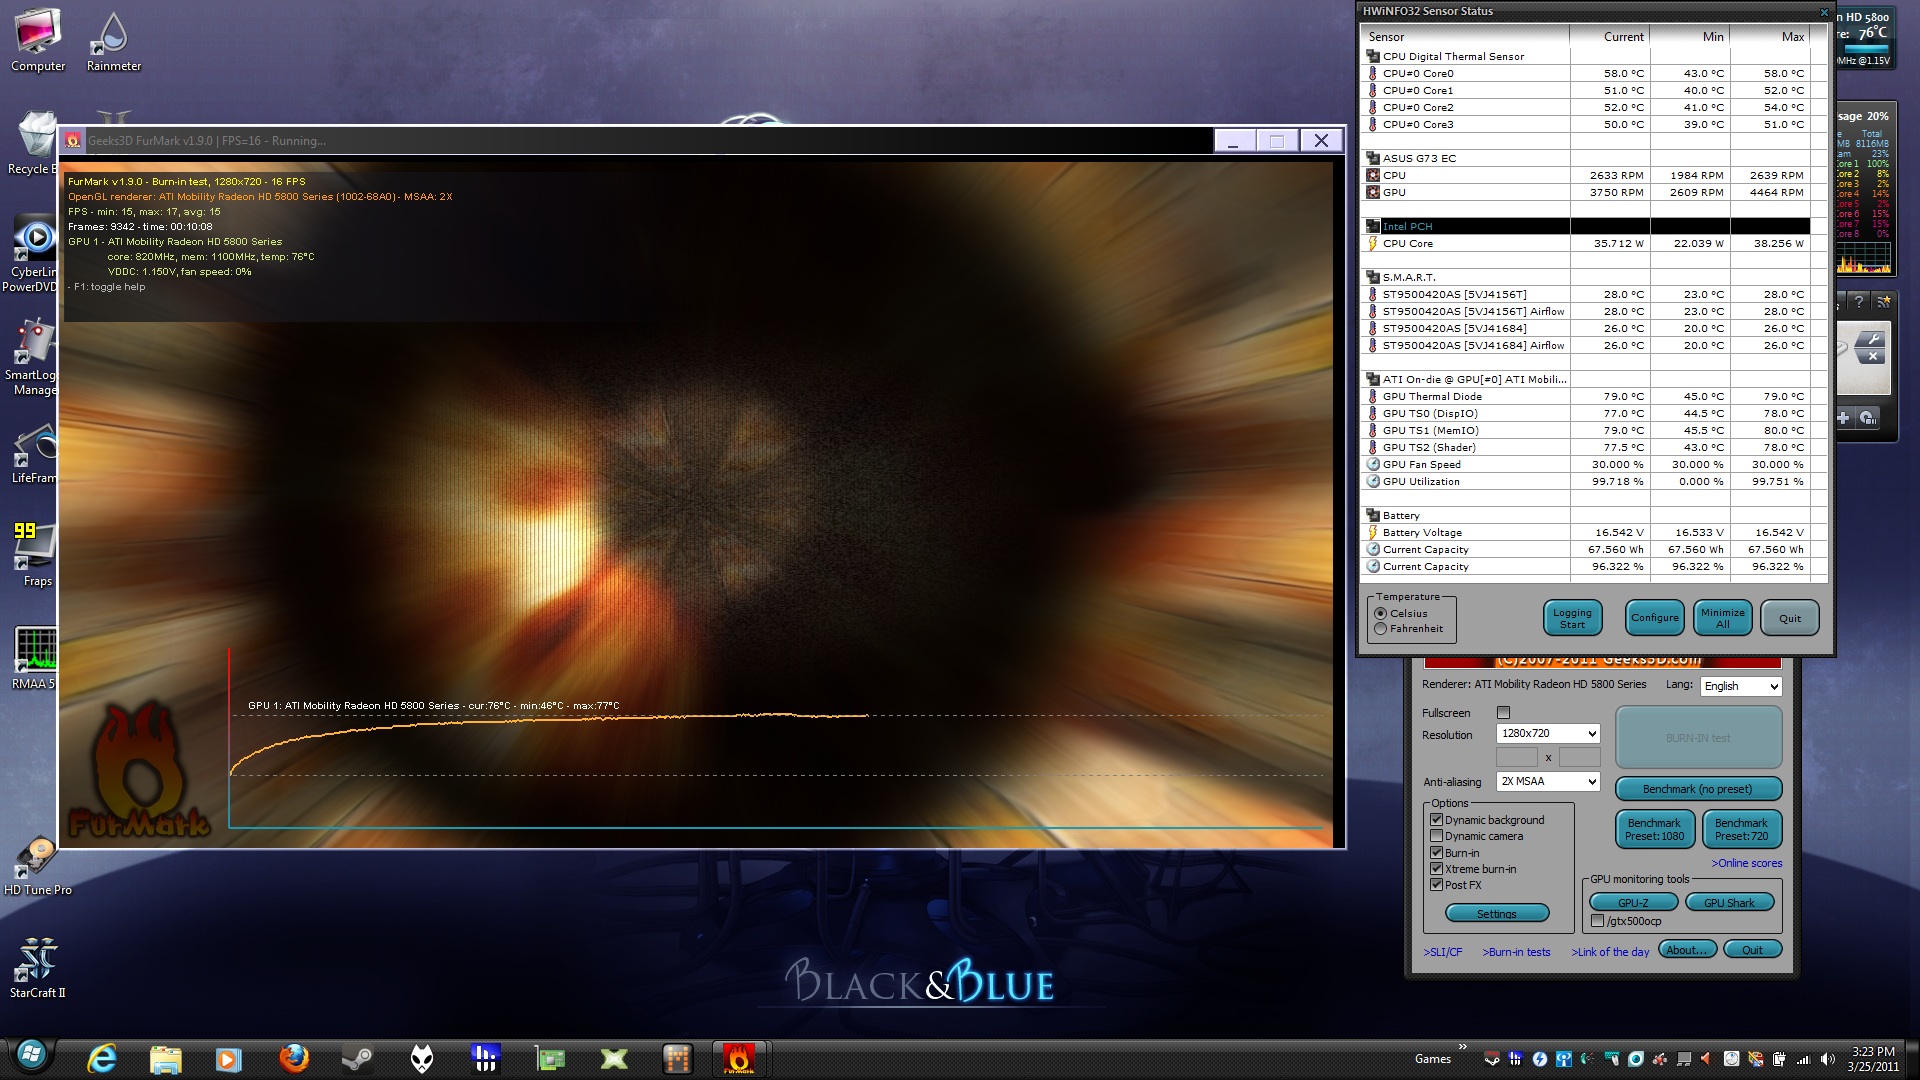1920x1080 pixels.
Task: Launch GPU-Z monitoring tool
Action: point(1633,903)
